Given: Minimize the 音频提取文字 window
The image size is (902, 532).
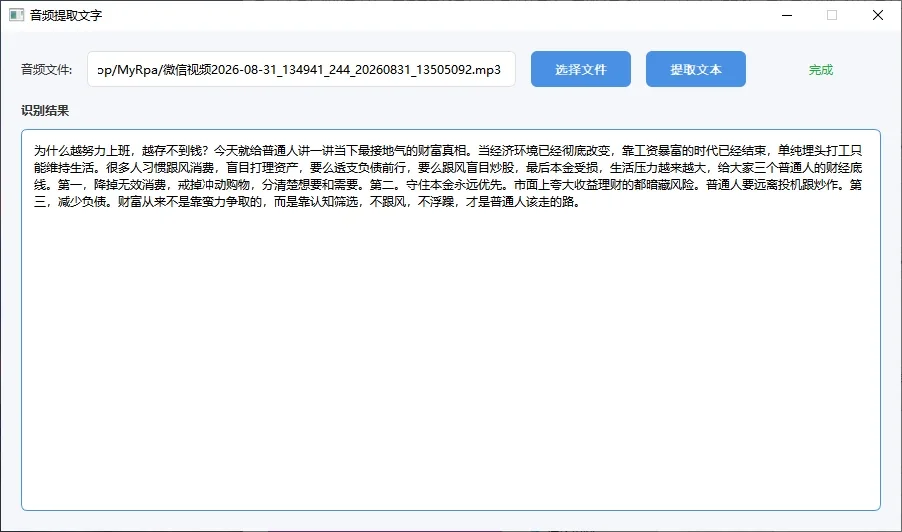Looking at the screenshot, I should tap(787, 15).
